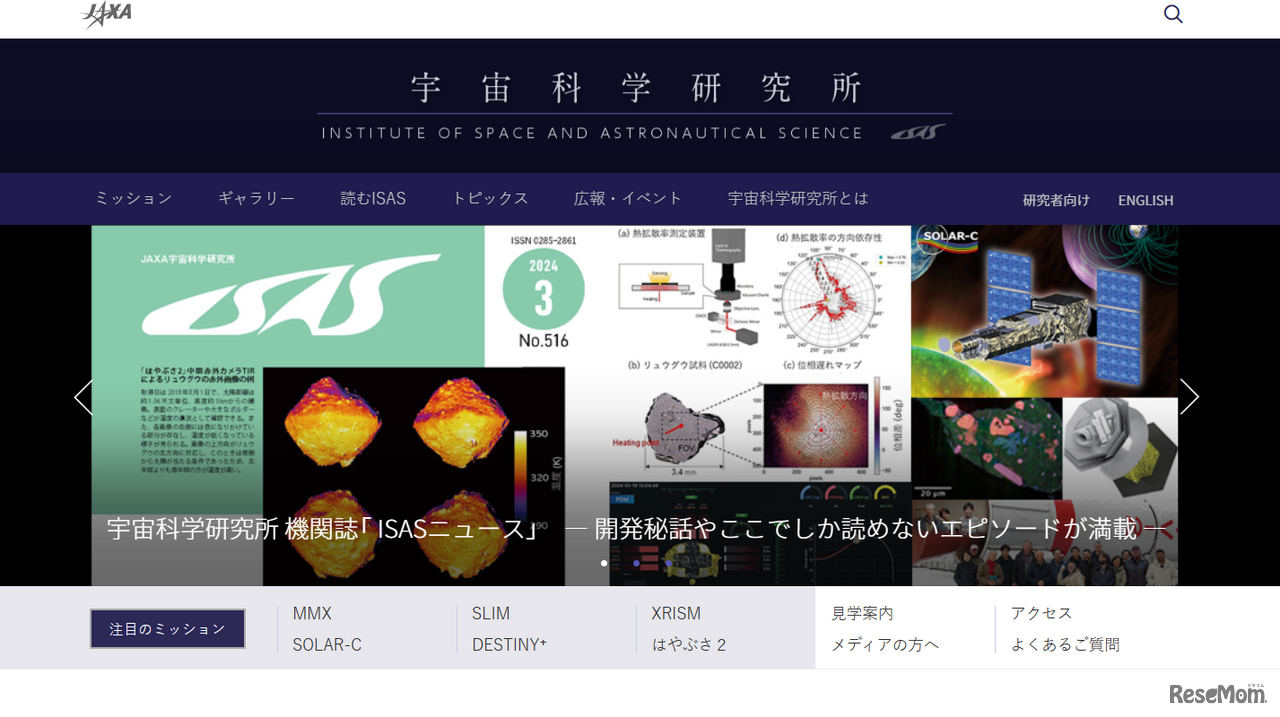Viewport: 1280px width, 717px height.
Task: Go to the previous carousel slide arrow
Action: point(83,397)
